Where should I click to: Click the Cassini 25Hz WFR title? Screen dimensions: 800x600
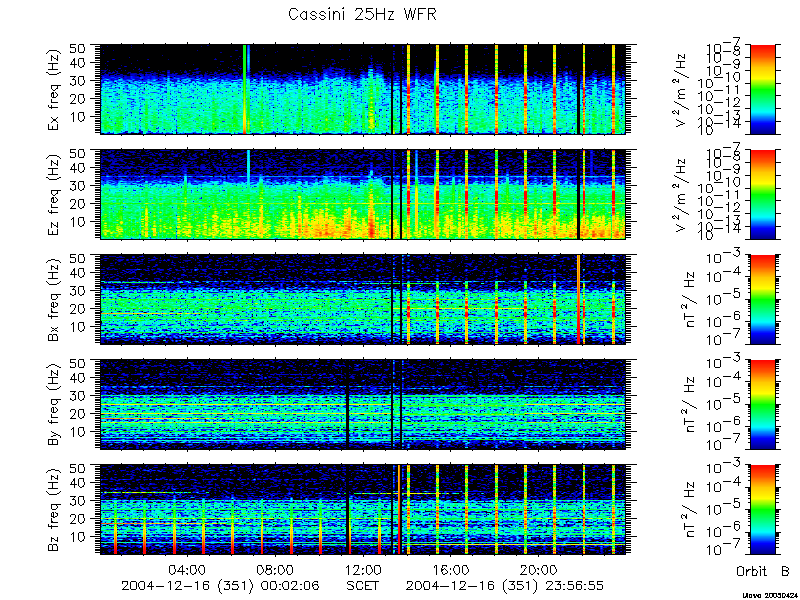tap(362, 14)
